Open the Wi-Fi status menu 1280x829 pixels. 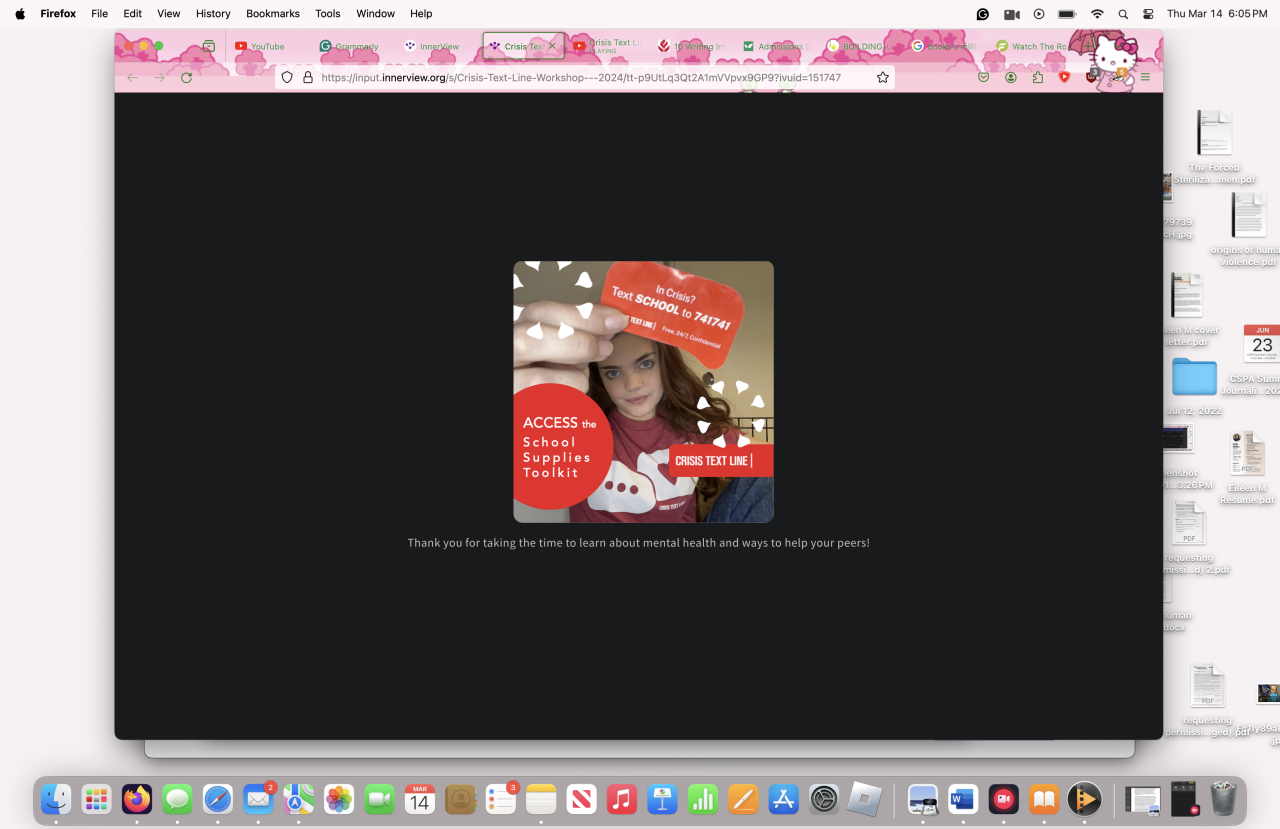(x=1097, y=14)
